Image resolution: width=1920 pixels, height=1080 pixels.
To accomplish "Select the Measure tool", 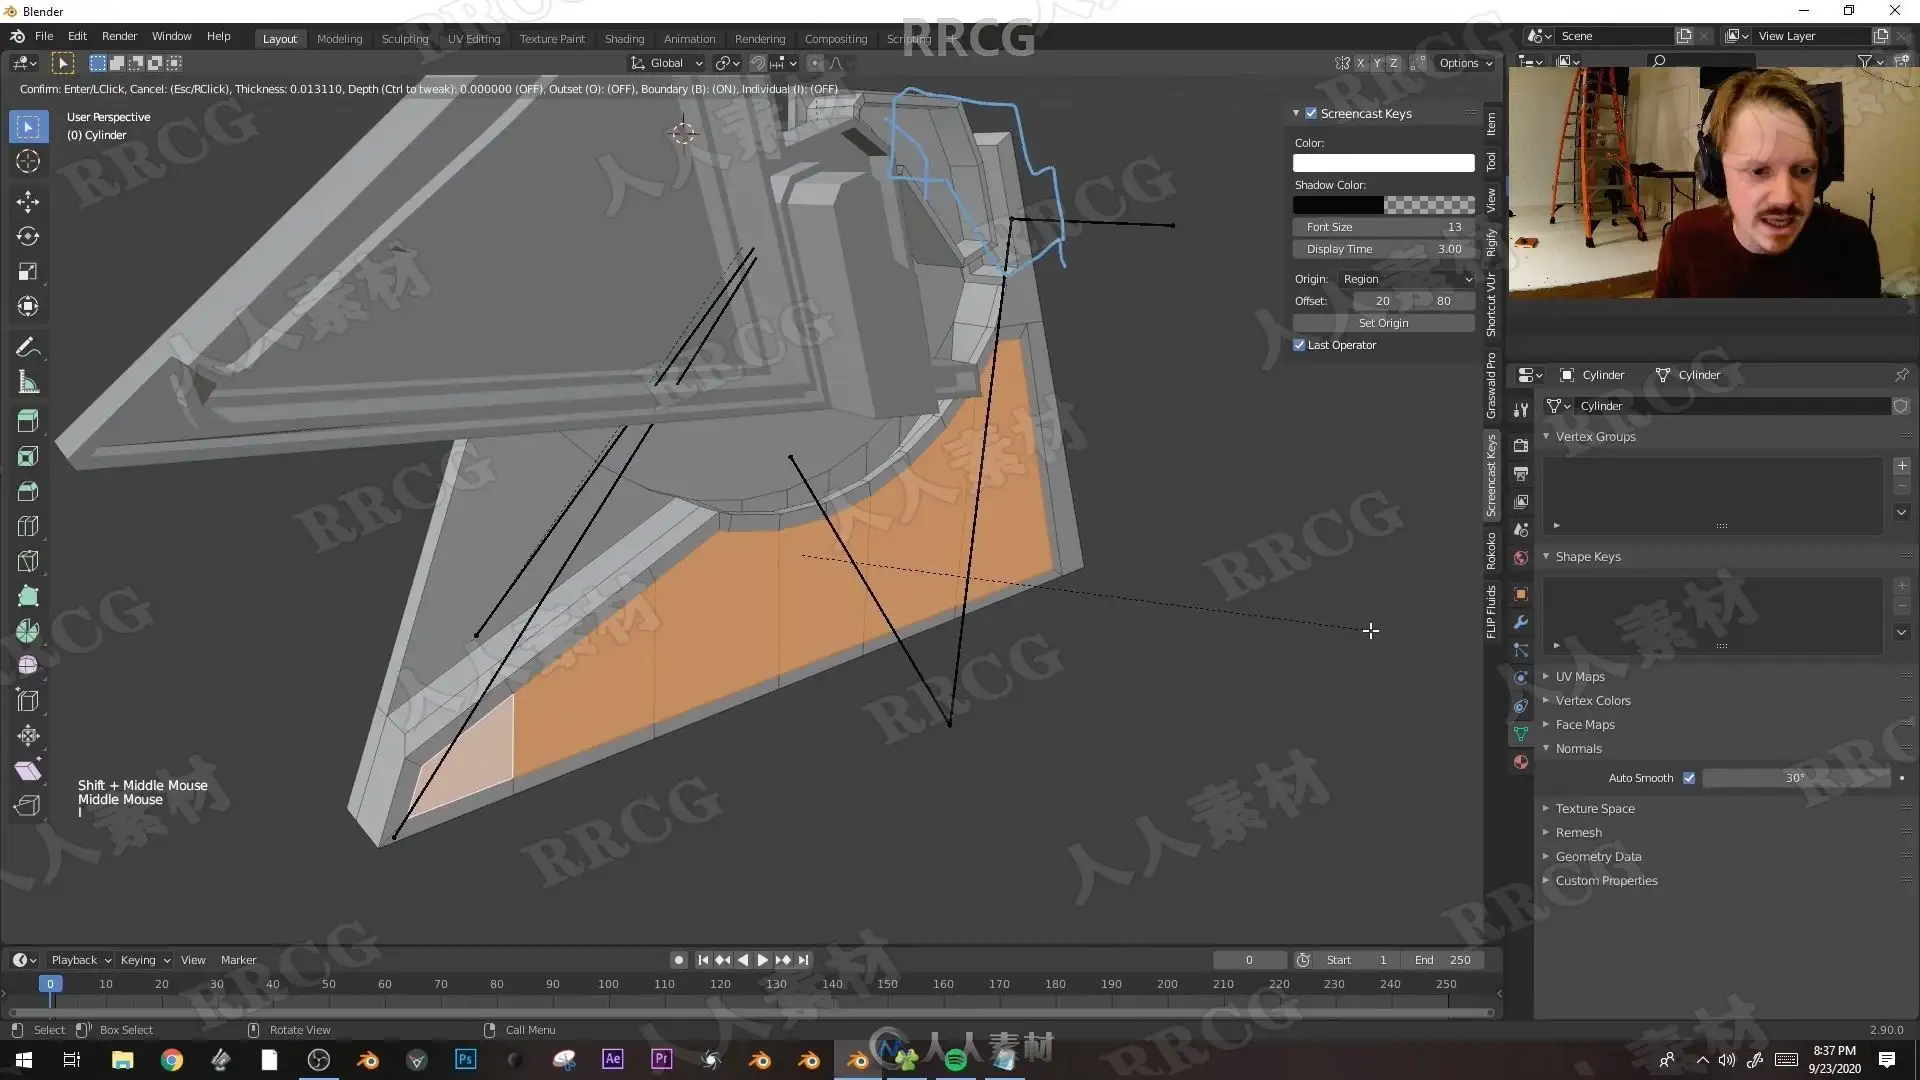I will [x=28, y=382].
